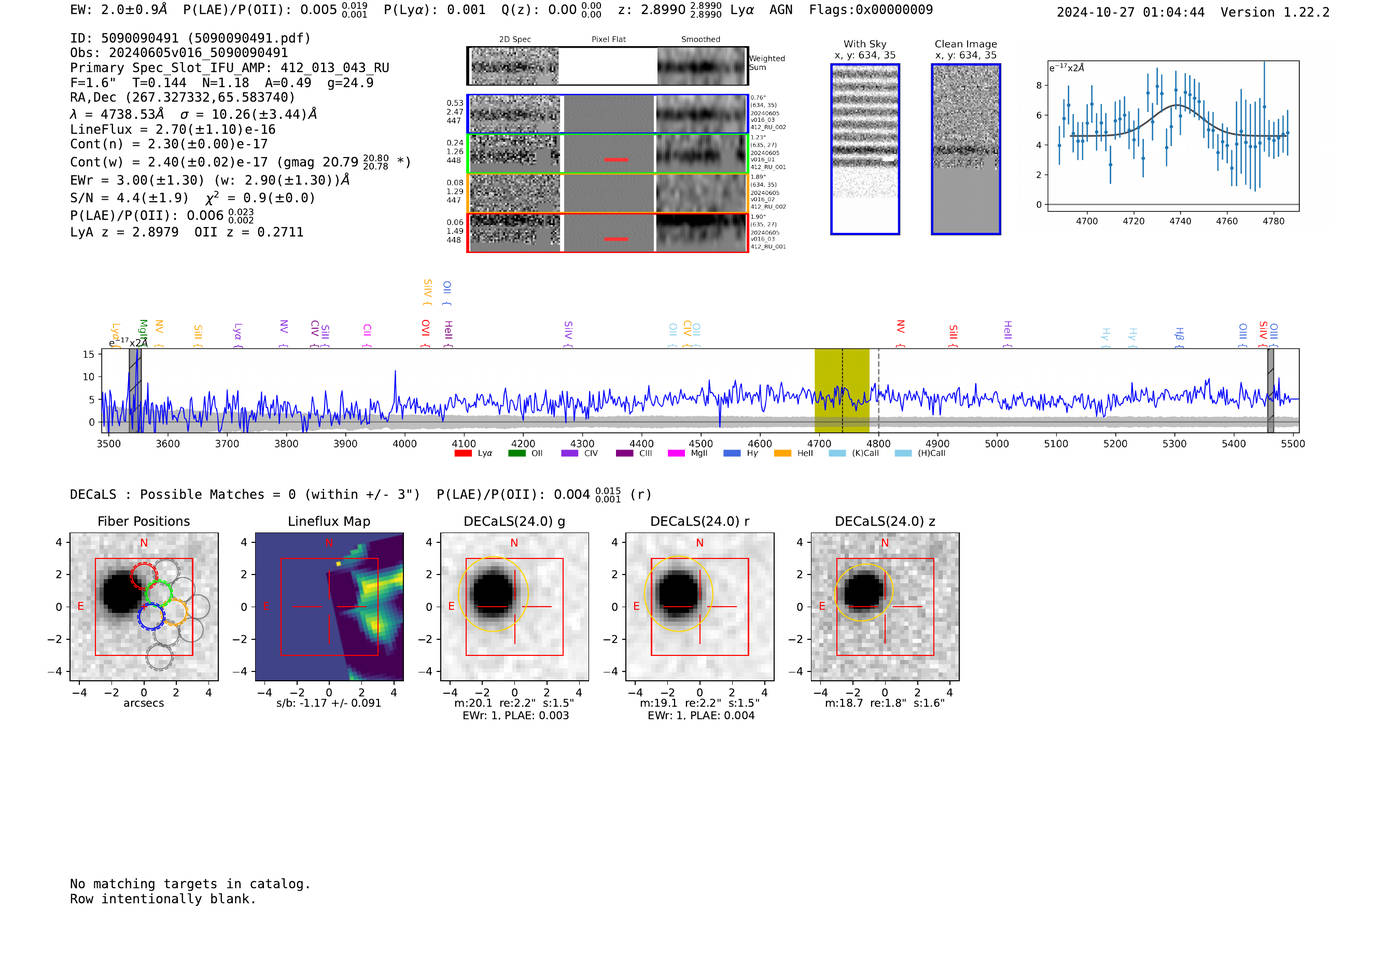Viewport: 1400px width, 953px height.
Task: Click Row intentionally blank text
Action: [x=163, y=899]
